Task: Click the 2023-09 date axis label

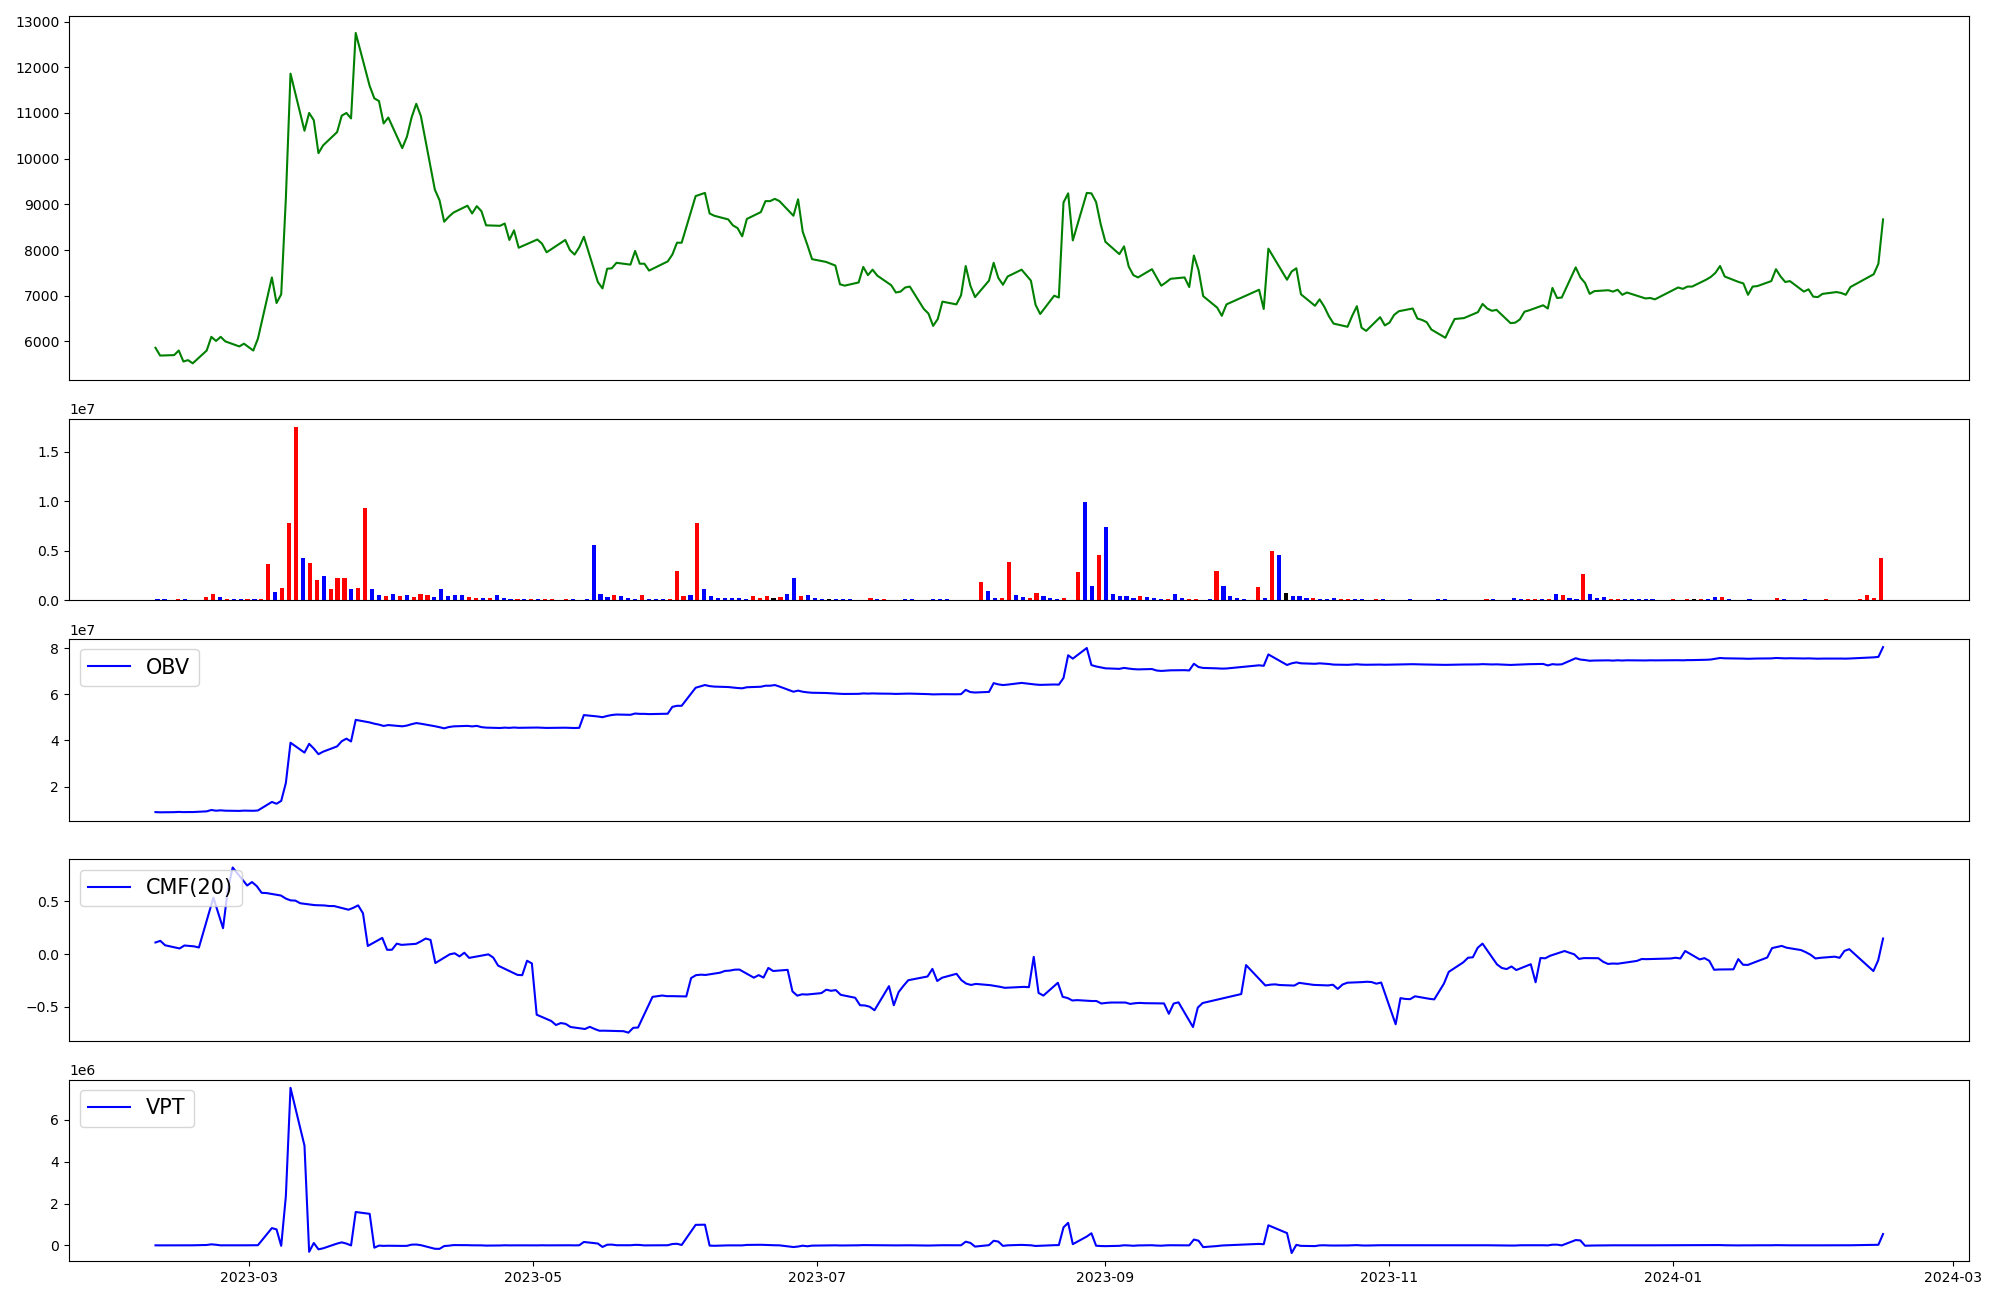Action: [1106, 1277]
